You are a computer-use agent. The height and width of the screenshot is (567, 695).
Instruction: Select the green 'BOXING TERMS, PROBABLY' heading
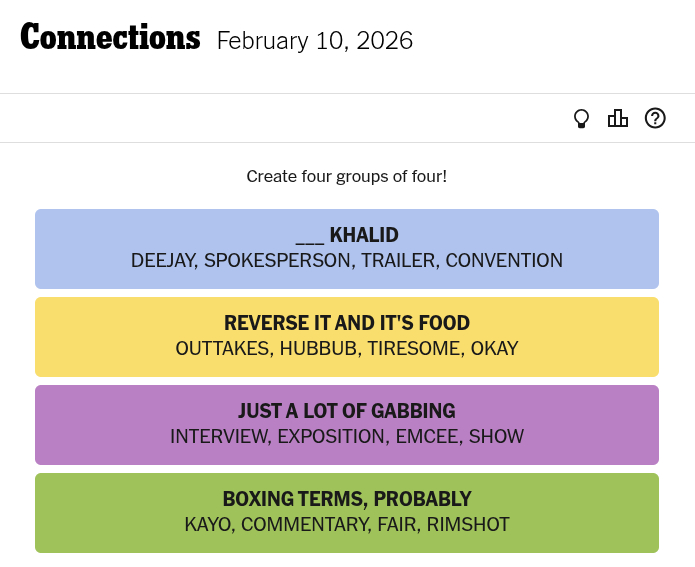point(347,499)
